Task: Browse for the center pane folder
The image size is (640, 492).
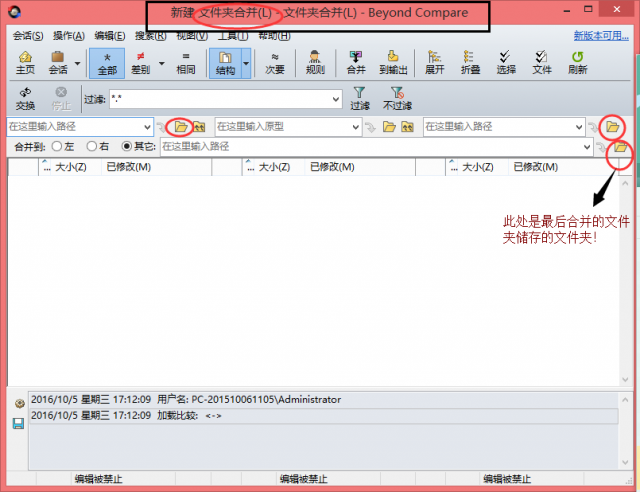Action: 389,127
